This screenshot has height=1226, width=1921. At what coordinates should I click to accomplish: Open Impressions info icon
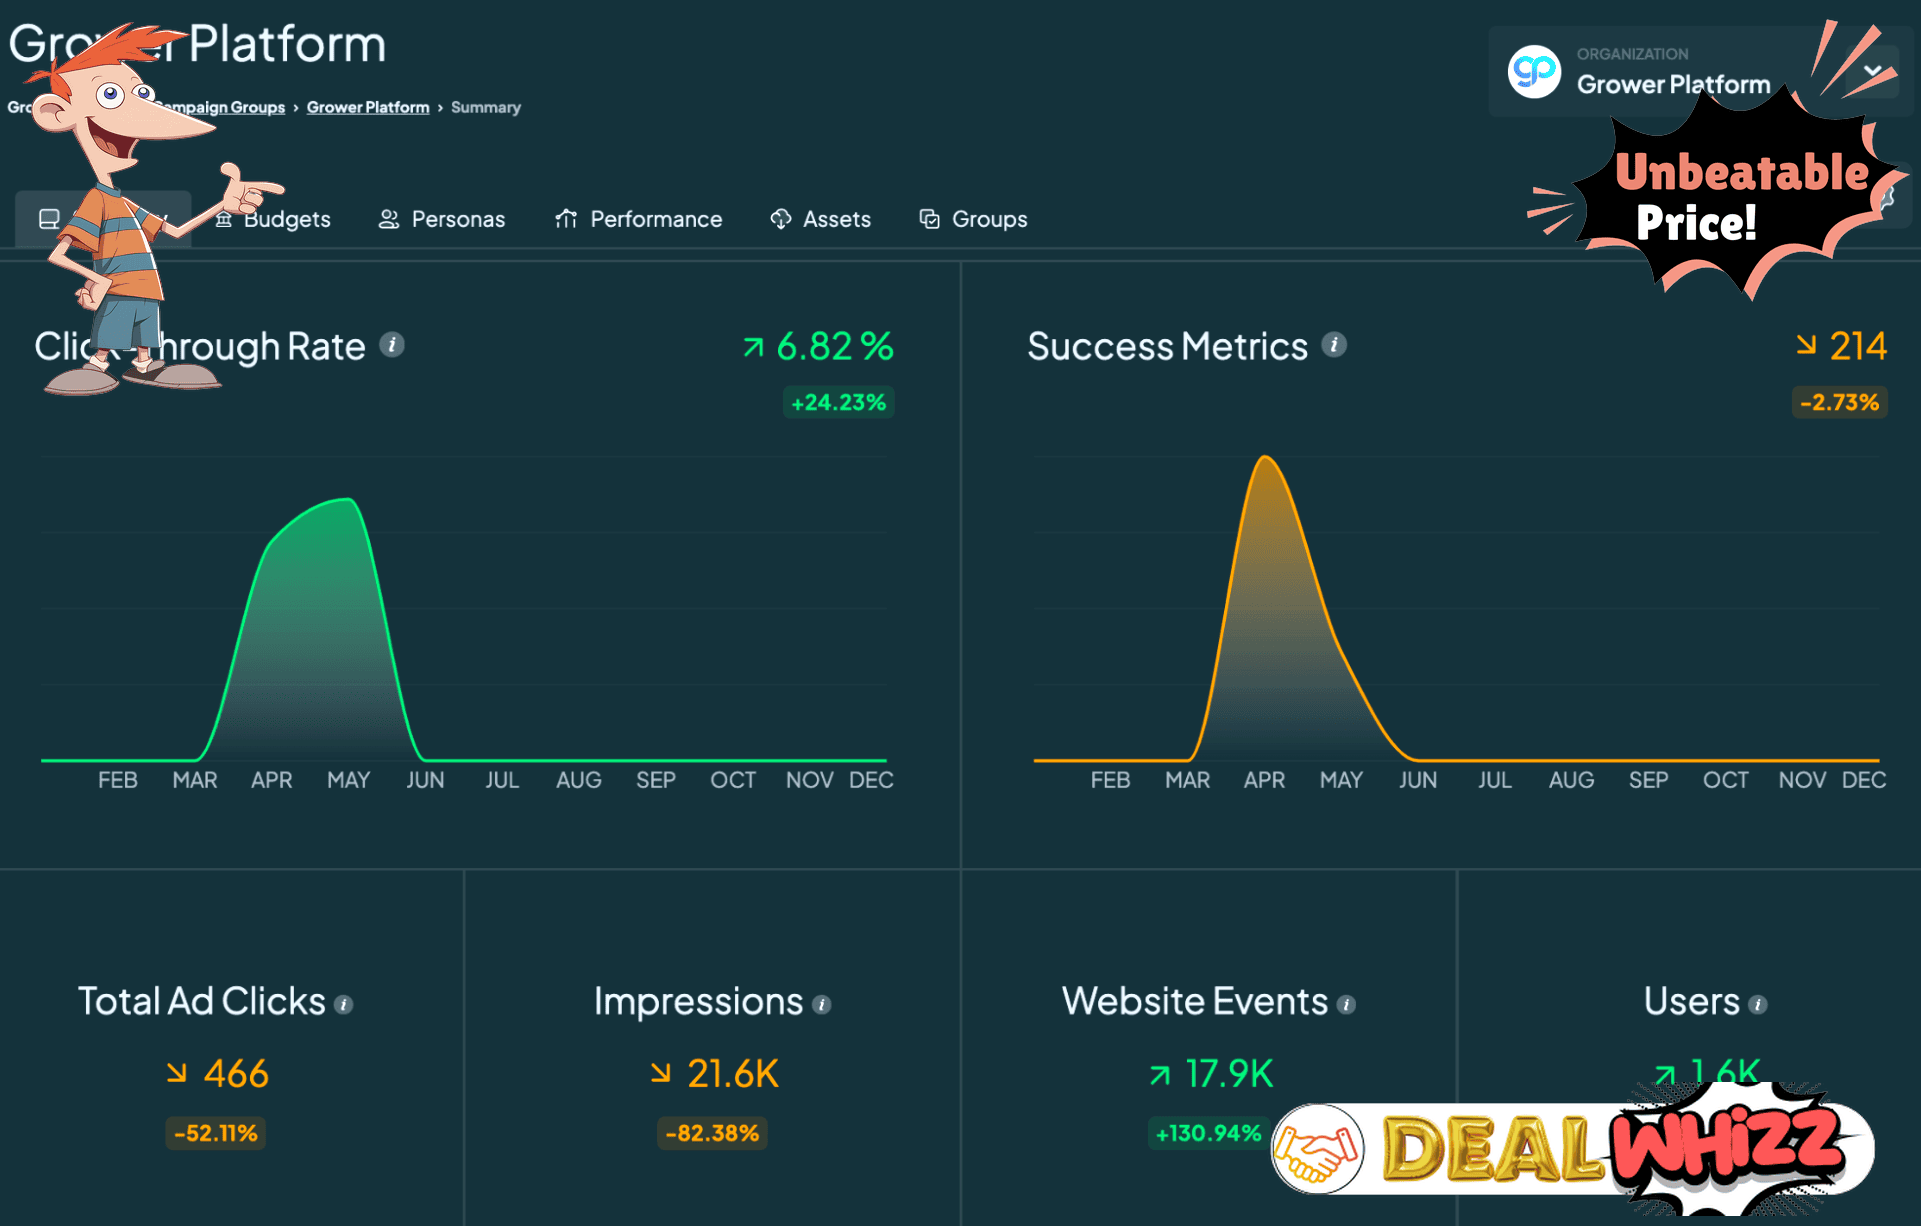[822, 1004]
